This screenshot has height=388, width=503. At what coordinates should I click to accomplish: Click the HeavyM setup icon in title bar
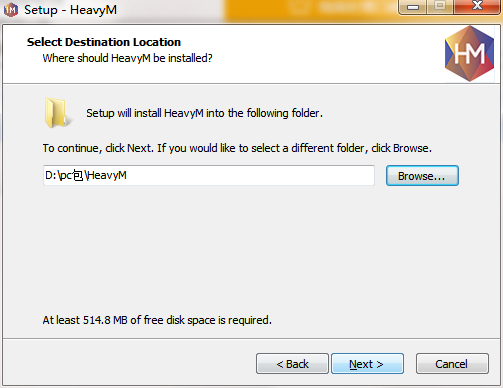(x=11, y=10)
